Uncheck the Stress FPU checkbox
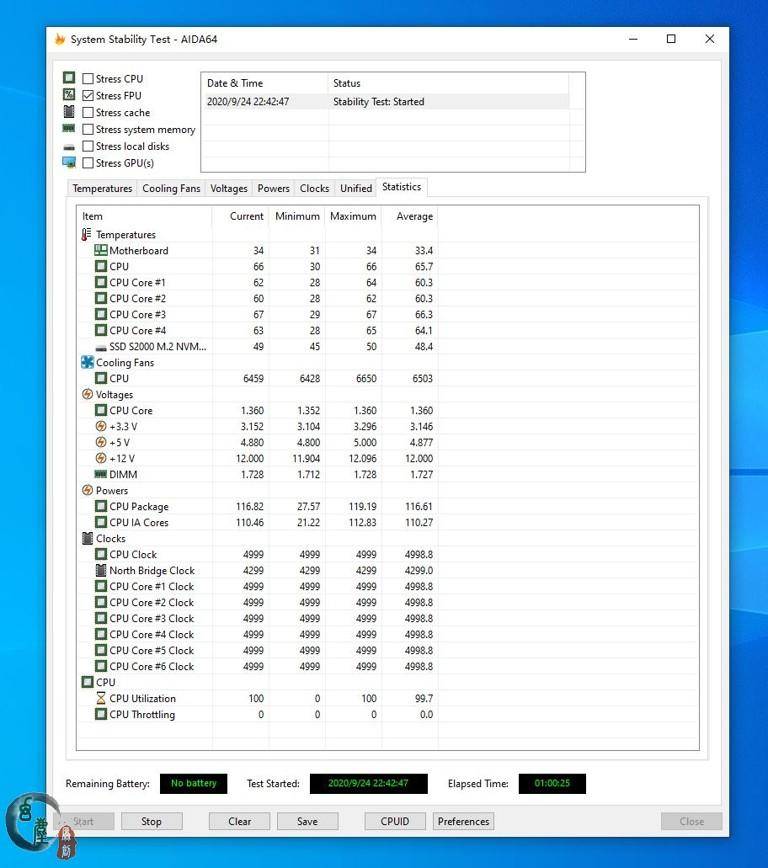Screen dimensions: 768x868 coord(87,95)
